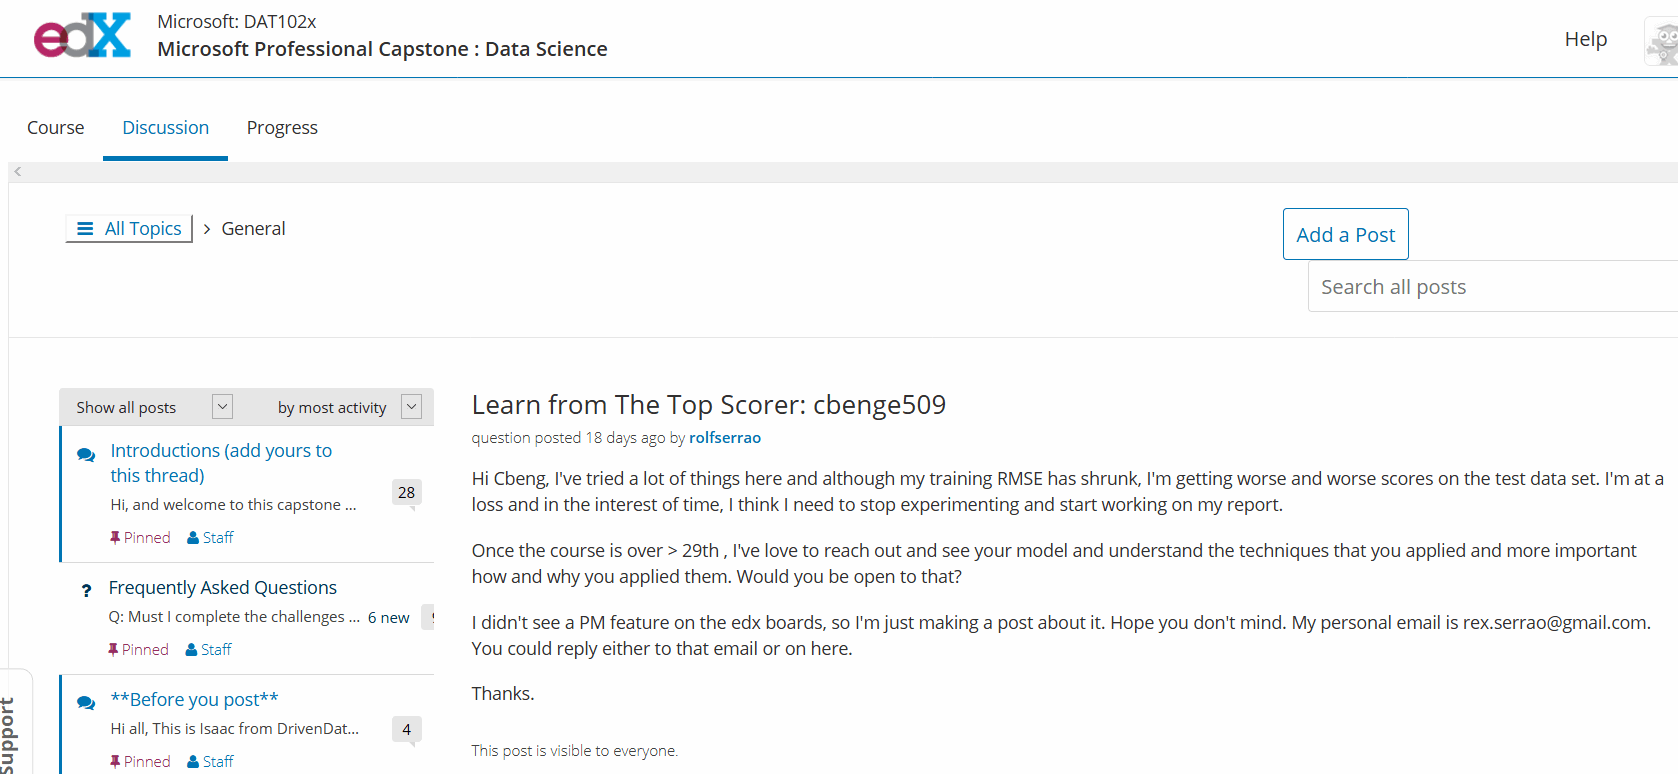
Task: Click the Add a Post button
Action: coord(1345,235)
